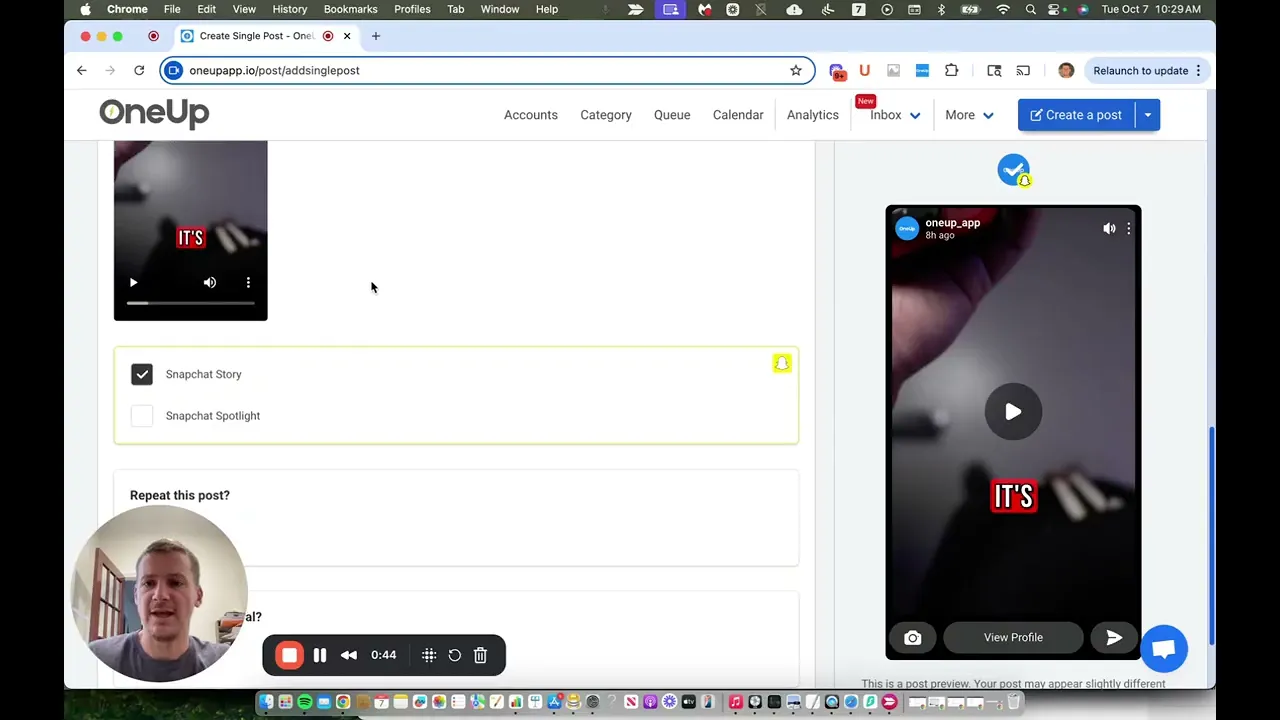Click the Snapchat Story label
This screenshot has height=720, width=1280.
204,374
